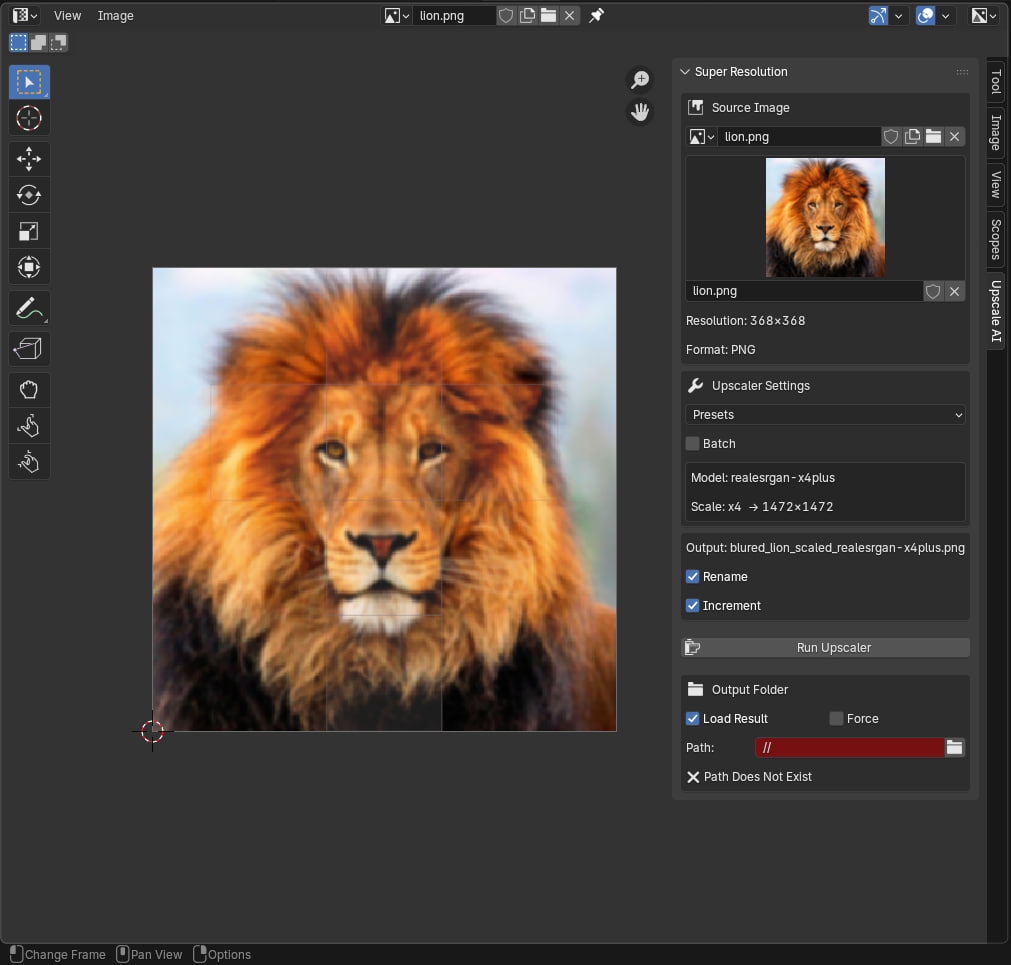Viewport: 1011px width, 965px height.
Task: Collapse the Super Resolution panel
Action: [x=685, y=72]
